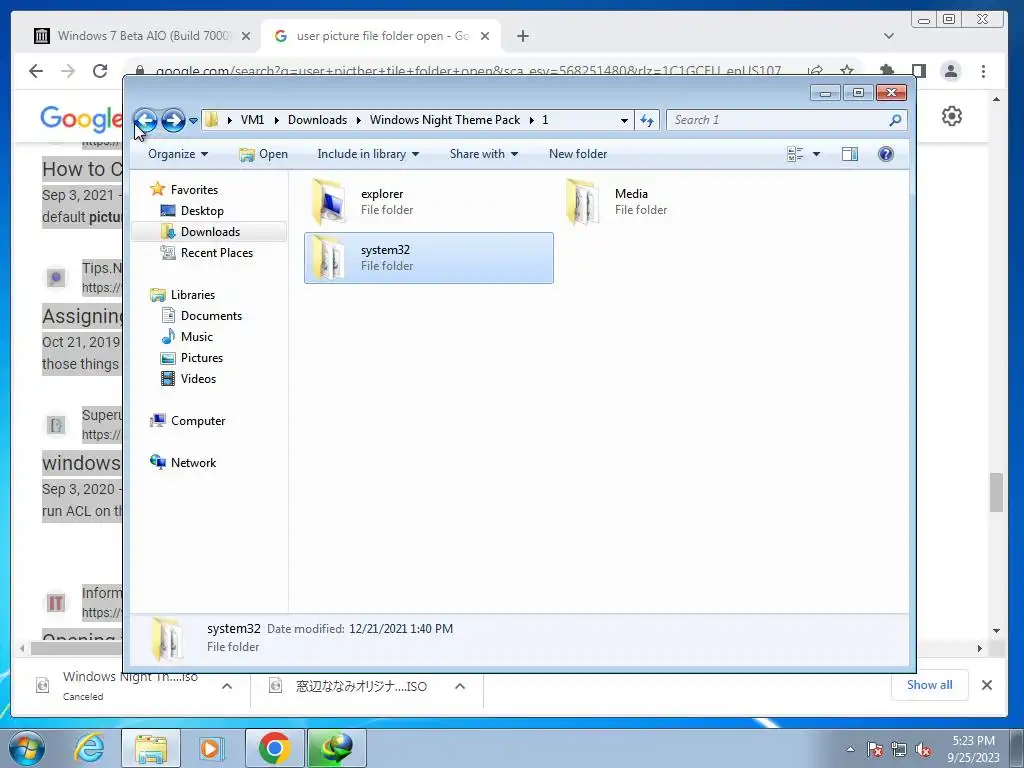This screenshot has width=1024, height=768.
Task: Open Explorer help via question mark icon
Action: (x=886, y=154)
